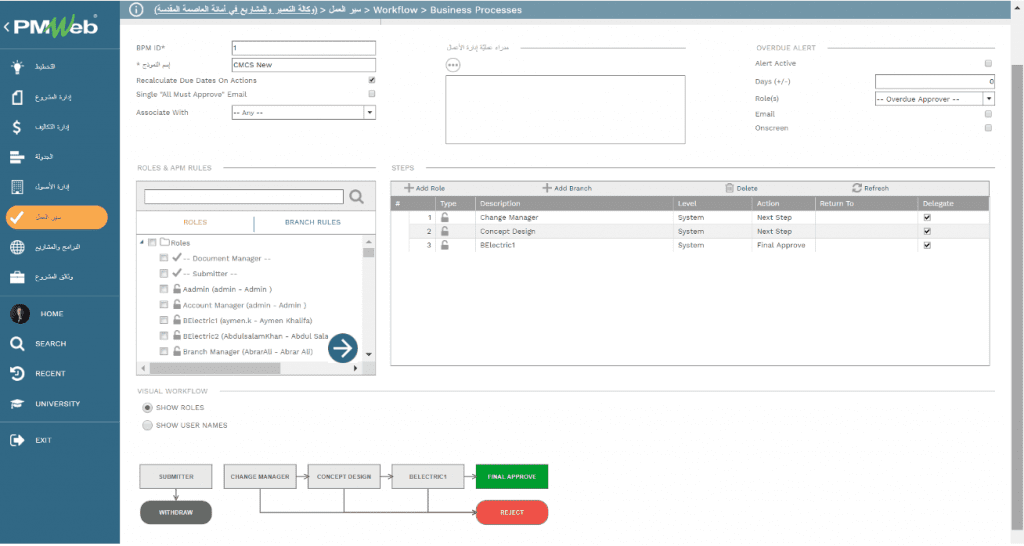Open the briefcase project documents icon
Image resolution: width=1024 pixels, height=546 pixels.
17,277
